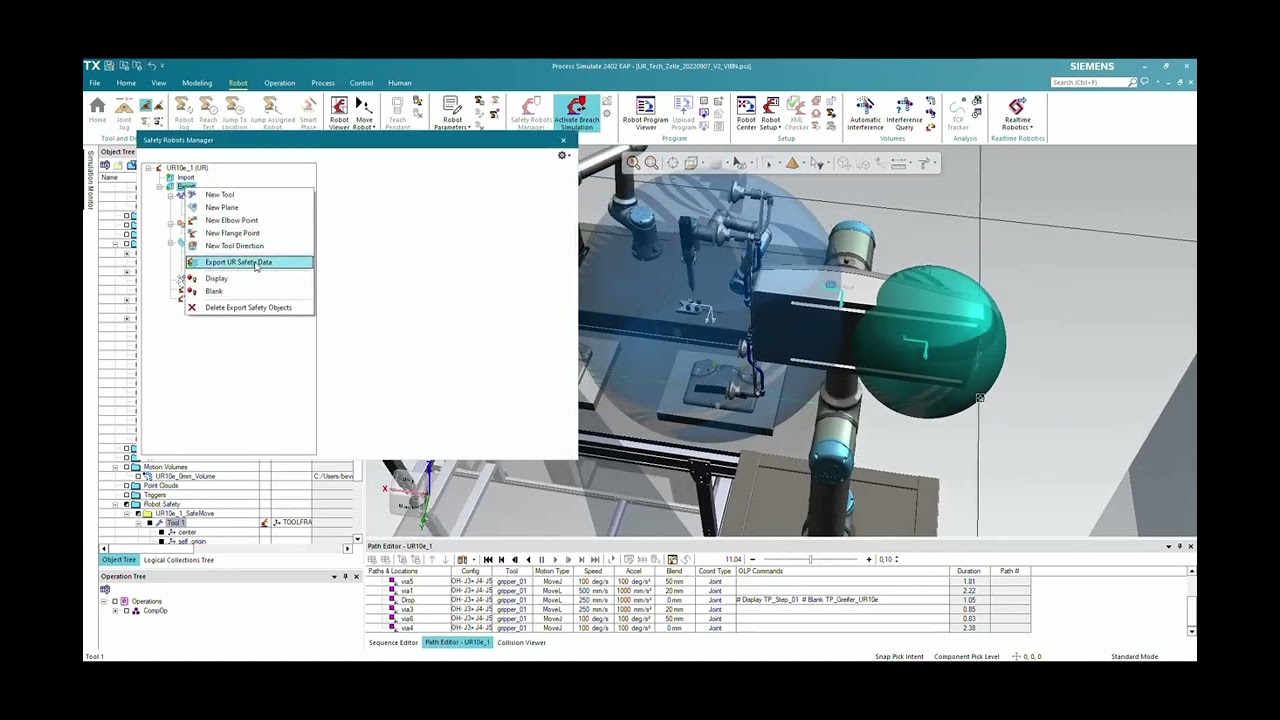
Task: Open the File menu
Action: pyautogui.click(x=94, y=83)
